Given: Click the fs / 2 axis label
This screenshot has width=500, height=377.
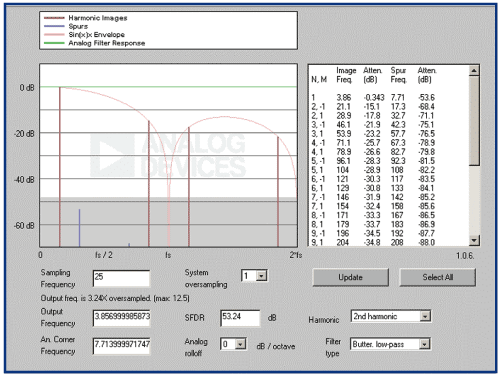Looking at the screenshot, I should click(x=104, y=255).
